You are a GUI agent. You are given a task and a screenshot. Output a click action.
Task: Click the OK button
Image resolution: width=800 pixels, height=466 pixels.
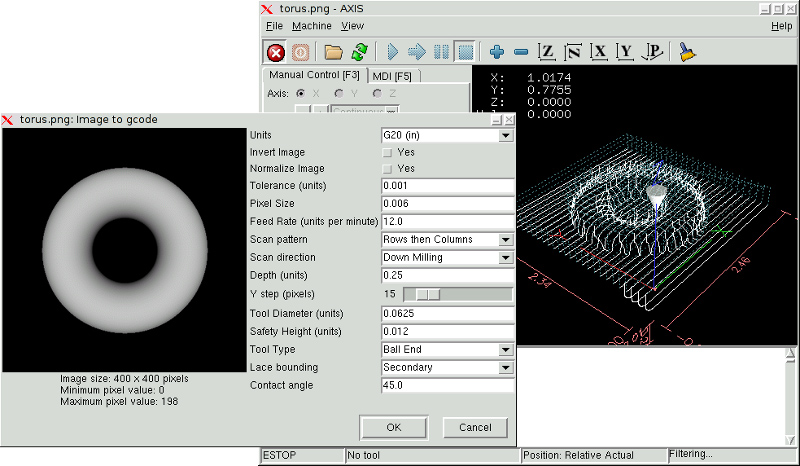[393, 428]
